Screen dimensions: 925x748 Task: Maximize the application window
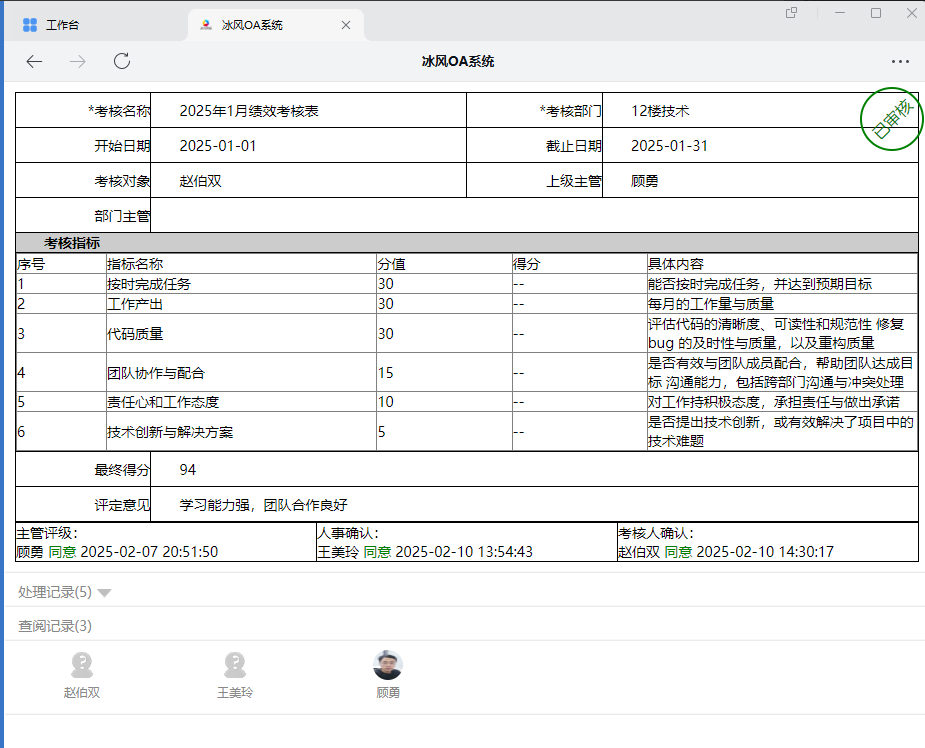click(876, 13)
